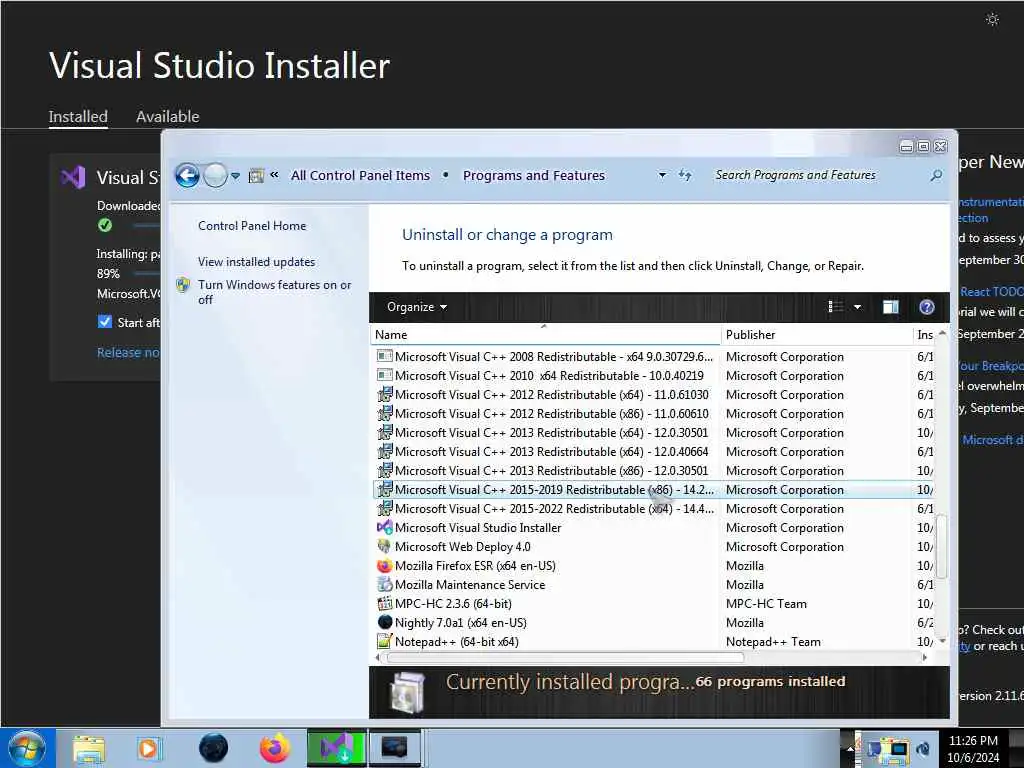Toggle the preview pane icon
Viewport: 1024px width, 768px height.
(x=890, y=307)
